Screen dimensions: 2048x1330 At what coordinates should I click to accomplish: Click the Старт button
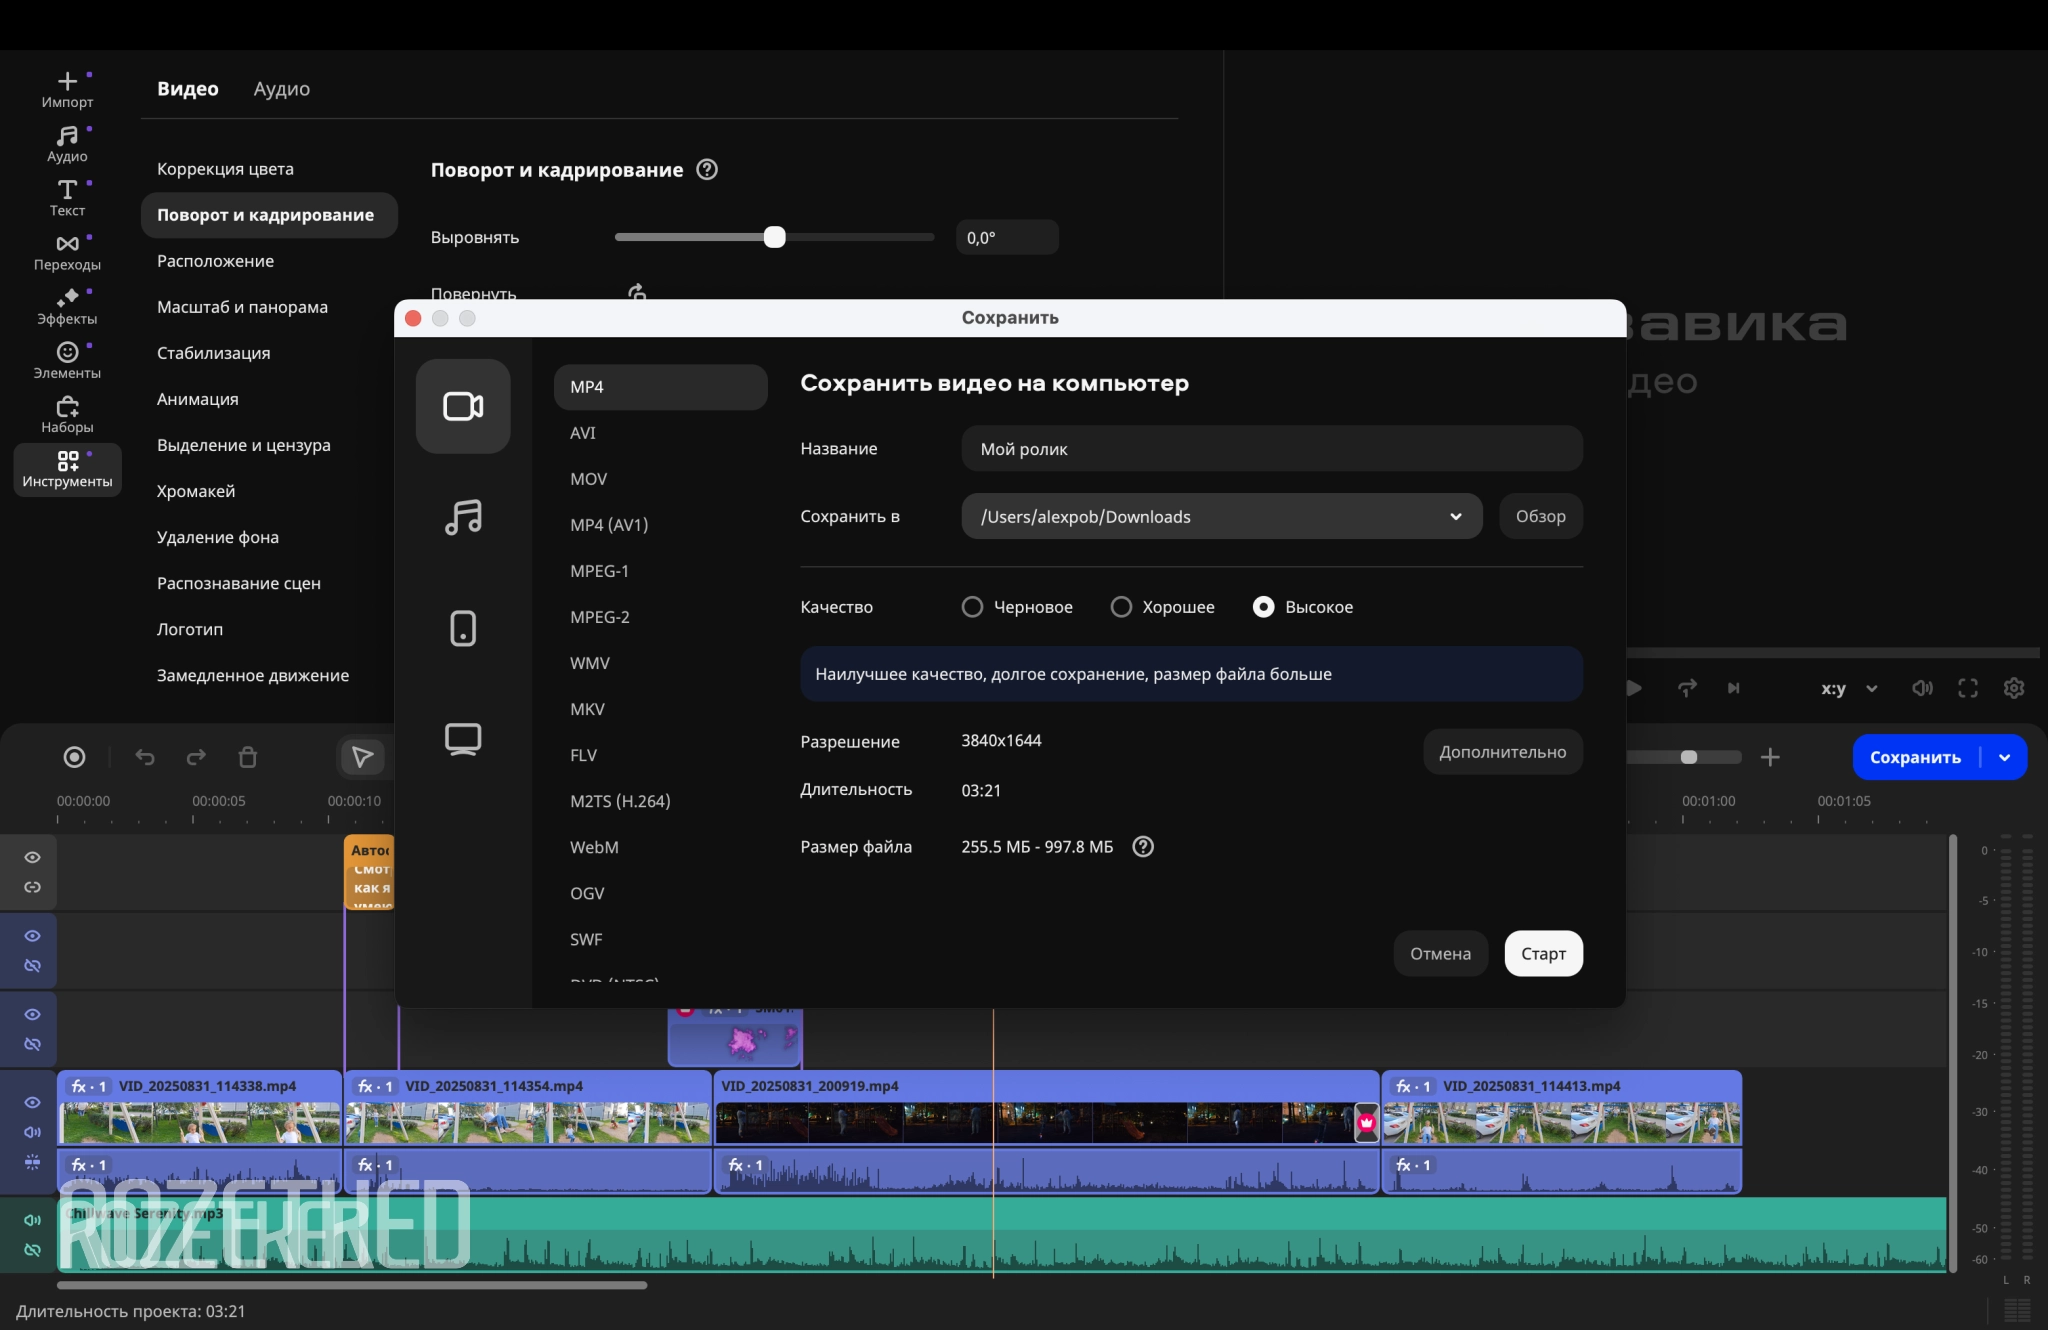coord(1543,954)
